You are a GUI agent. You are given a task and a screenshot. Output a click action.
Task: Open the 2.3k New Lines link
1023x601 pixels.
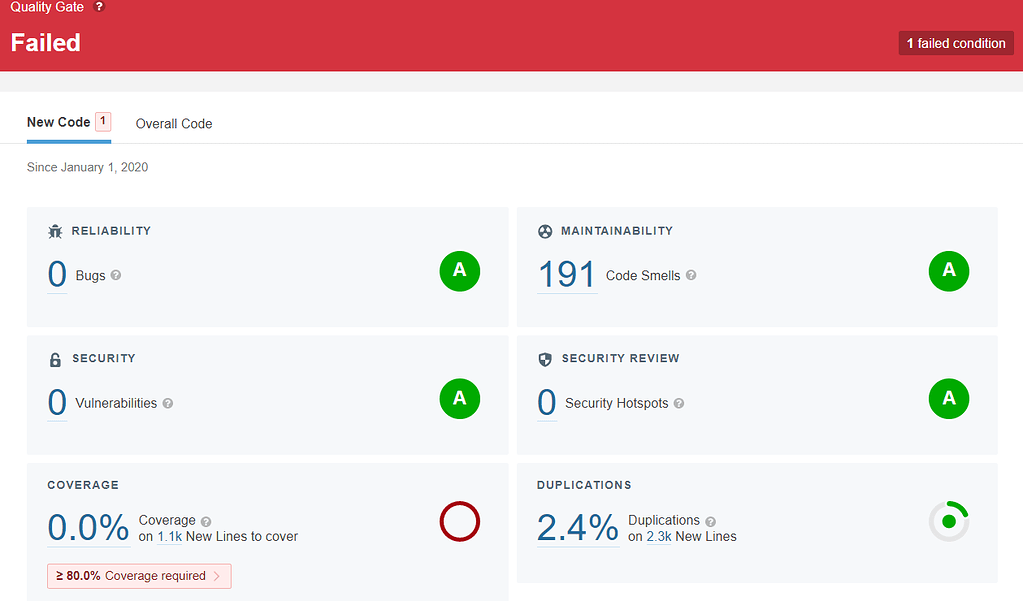[659, 536]
